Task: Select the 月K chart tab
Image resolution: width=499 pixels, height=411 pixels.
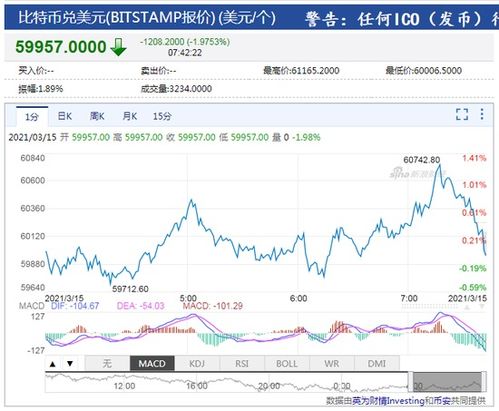Action: (130, 116)
